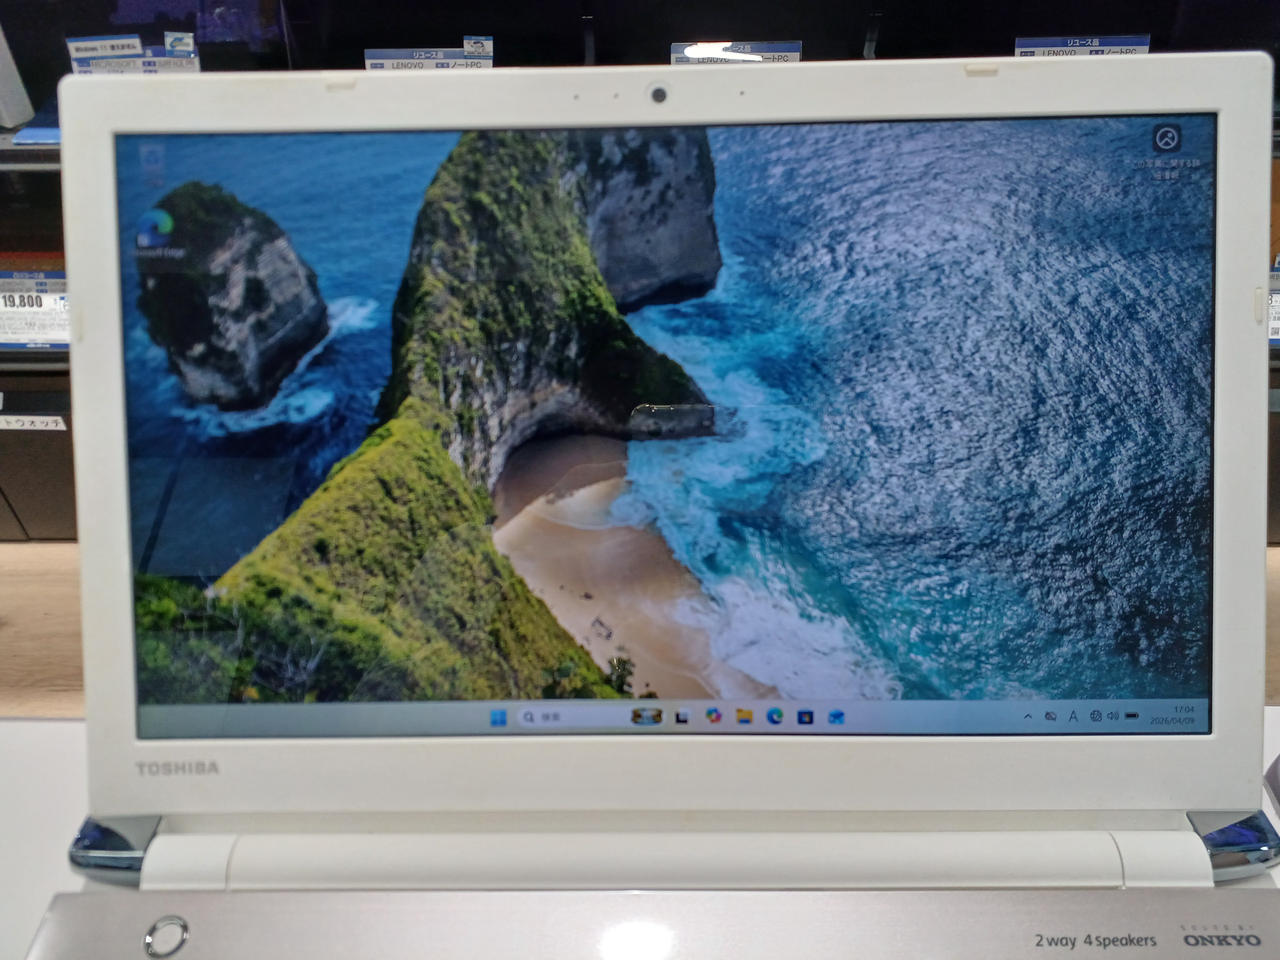Open Task View from the taskbar

pos(682,717)
